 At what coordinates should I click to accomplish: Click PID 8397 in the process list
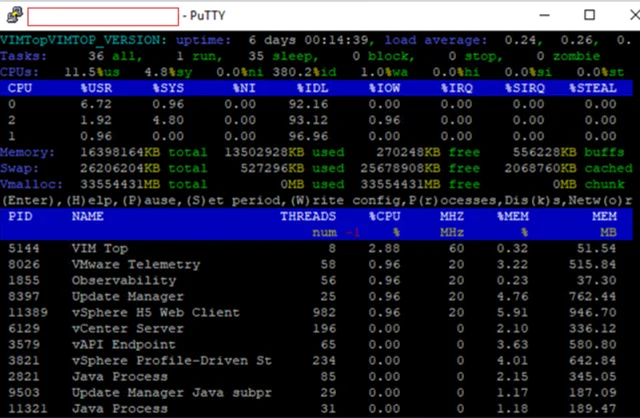point(24,297)
